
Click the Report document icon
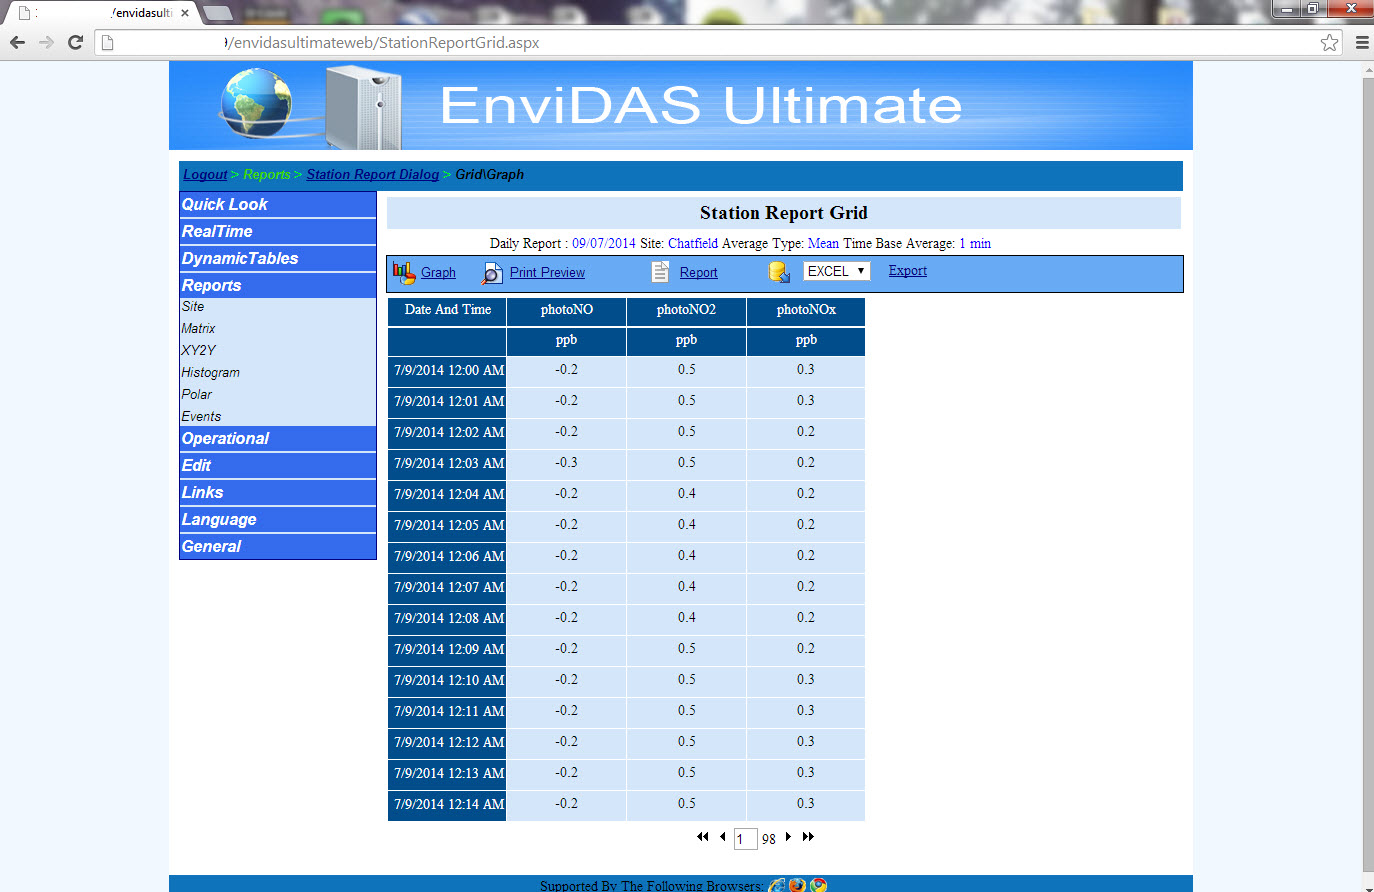pyautogui.click(x=660, y=272)
